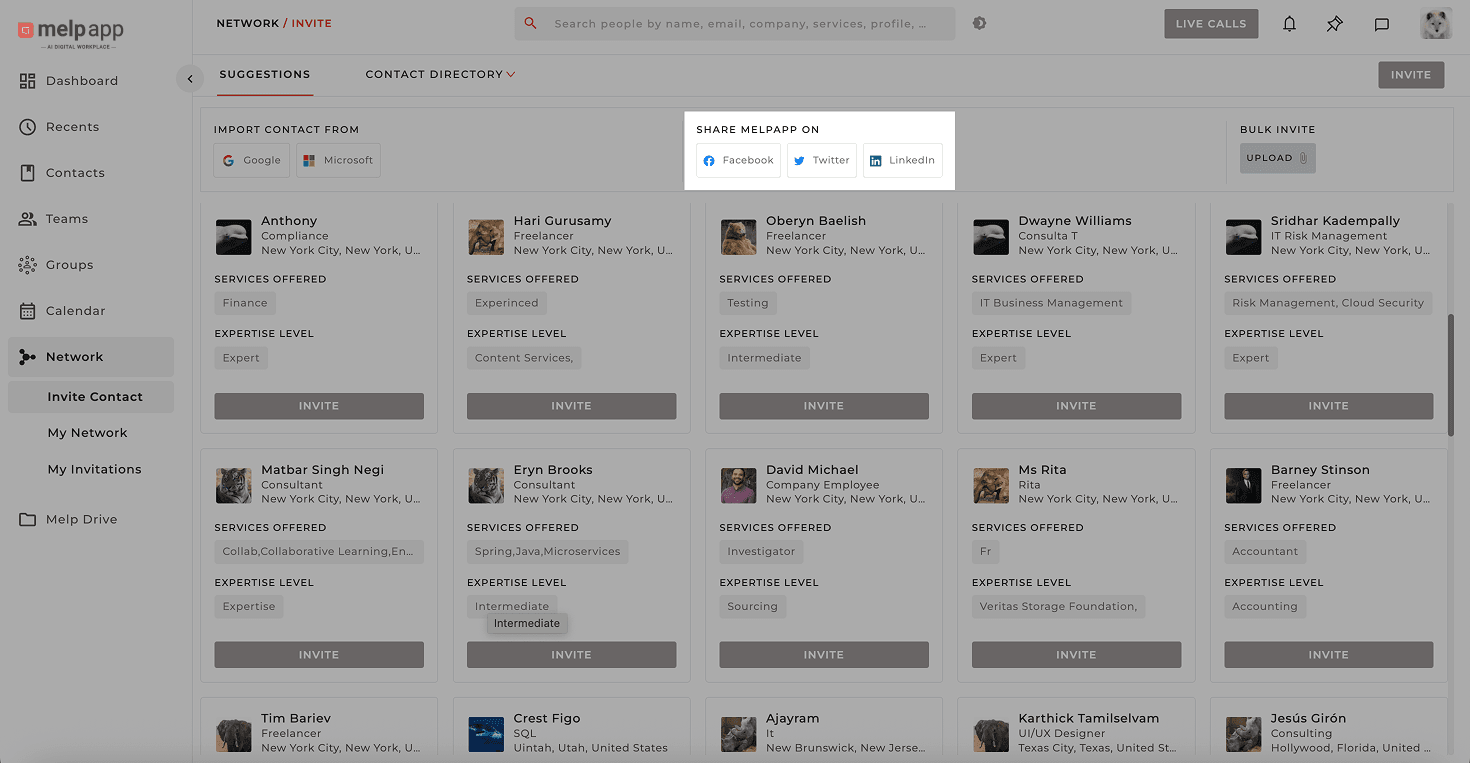Share Melpapp on Twitter
The width and height of the screenshot is (1470, 763).
tap(821, 160)
